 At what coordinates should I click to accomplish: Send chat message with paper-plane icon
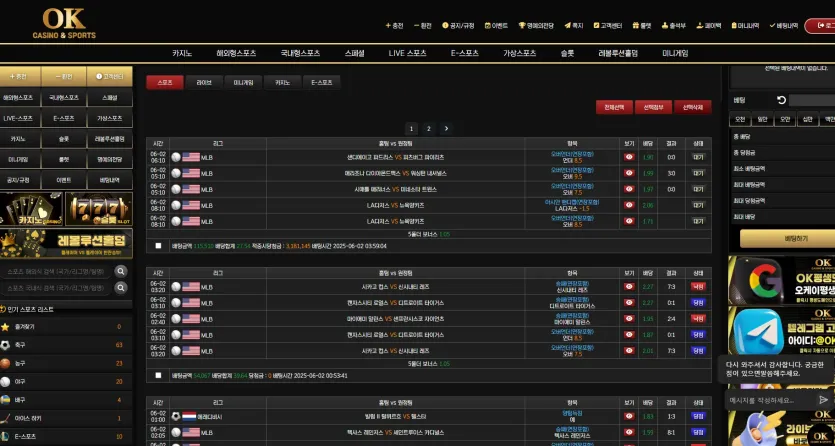click(823, 400)
